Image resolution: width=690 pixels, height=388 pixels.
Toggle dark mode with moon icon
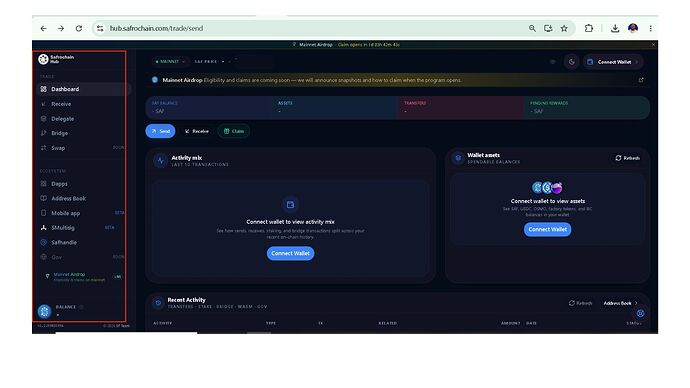tap(572, 62)
